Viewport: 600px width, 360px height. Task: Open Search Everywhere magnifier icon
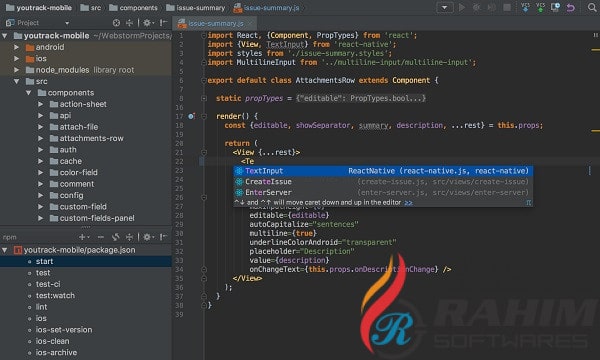pyautogui.click(x=592, y=7)
